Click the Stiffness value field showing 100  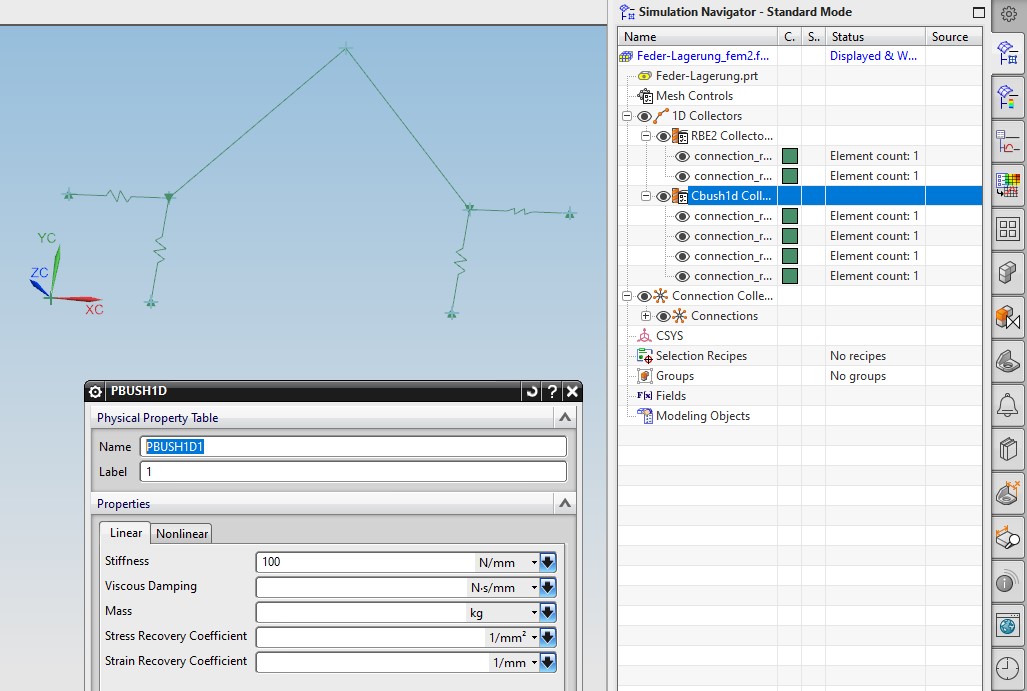365,562
